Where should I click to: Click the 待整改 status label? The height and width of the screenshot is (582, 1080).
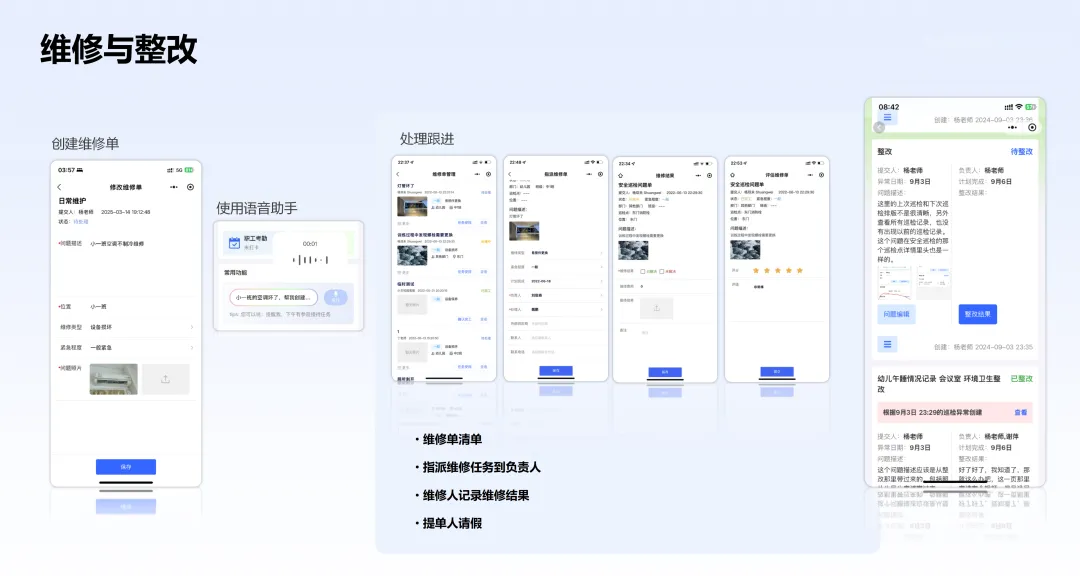tap(1021, 152)
